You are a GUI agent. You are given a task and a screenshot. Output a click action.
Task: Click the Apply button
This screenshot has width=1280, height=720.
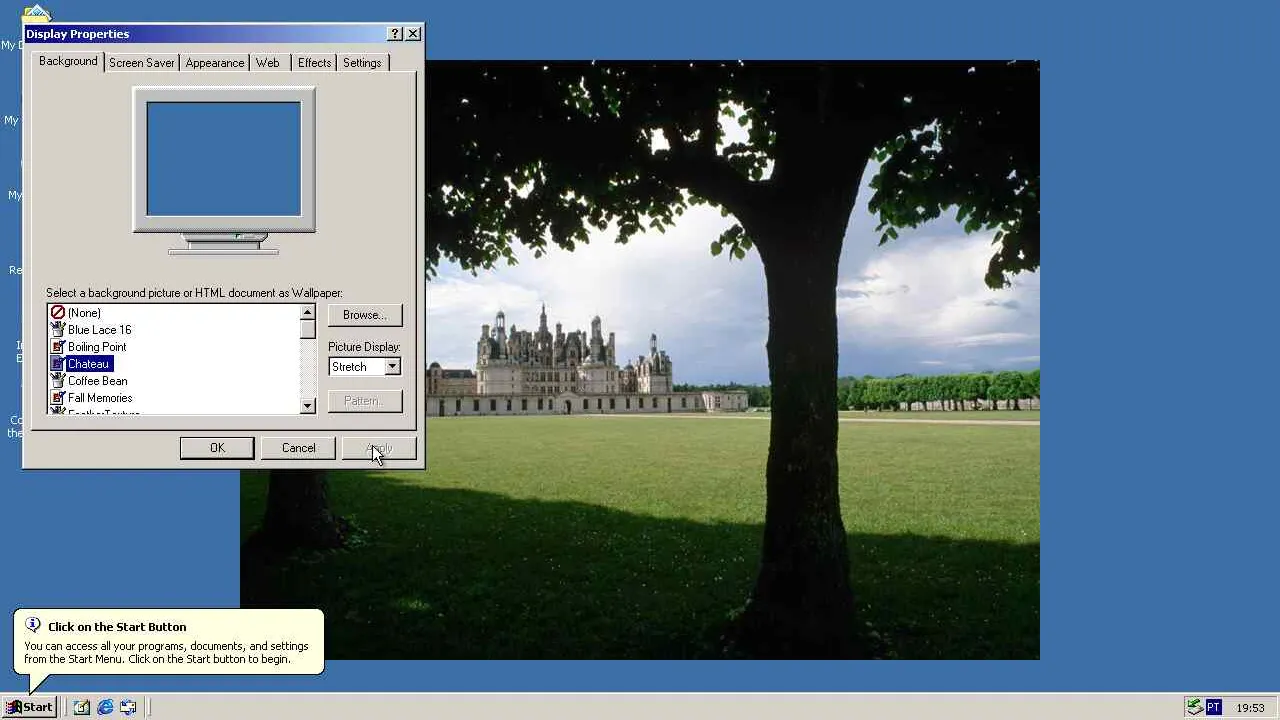(x=379, y=448)
